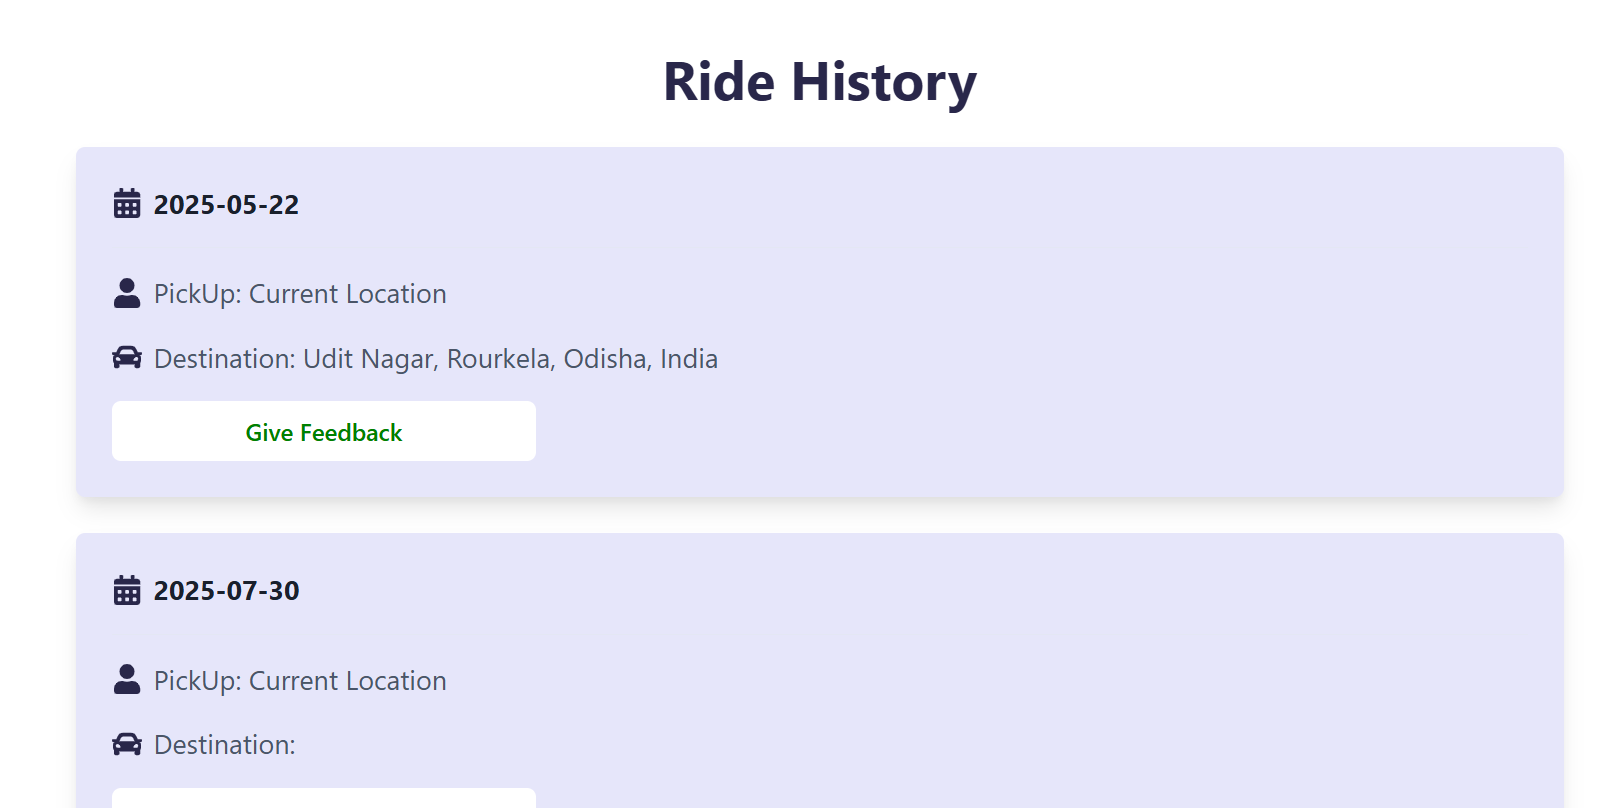
Task: Click the word India in the destination
Action: pos(689,359)
